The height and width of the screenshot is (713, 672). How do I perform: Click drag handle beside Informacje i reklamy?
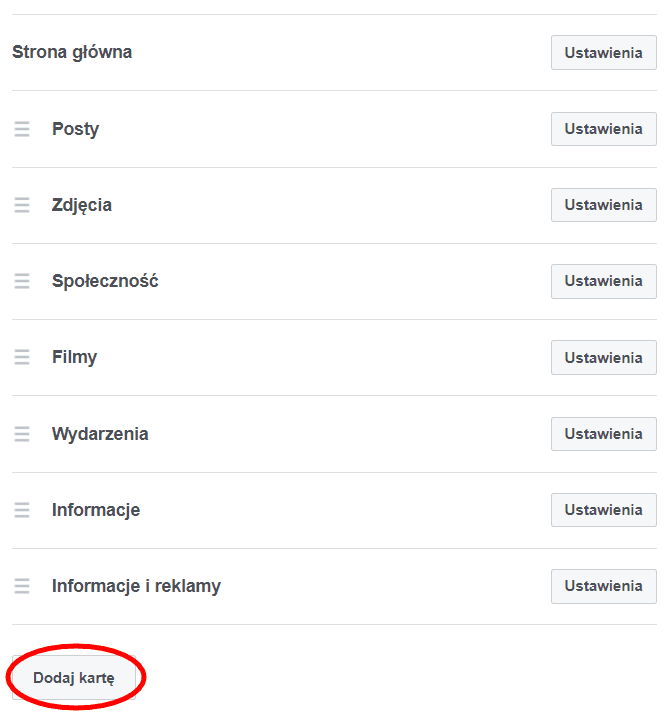pos(22,586)
